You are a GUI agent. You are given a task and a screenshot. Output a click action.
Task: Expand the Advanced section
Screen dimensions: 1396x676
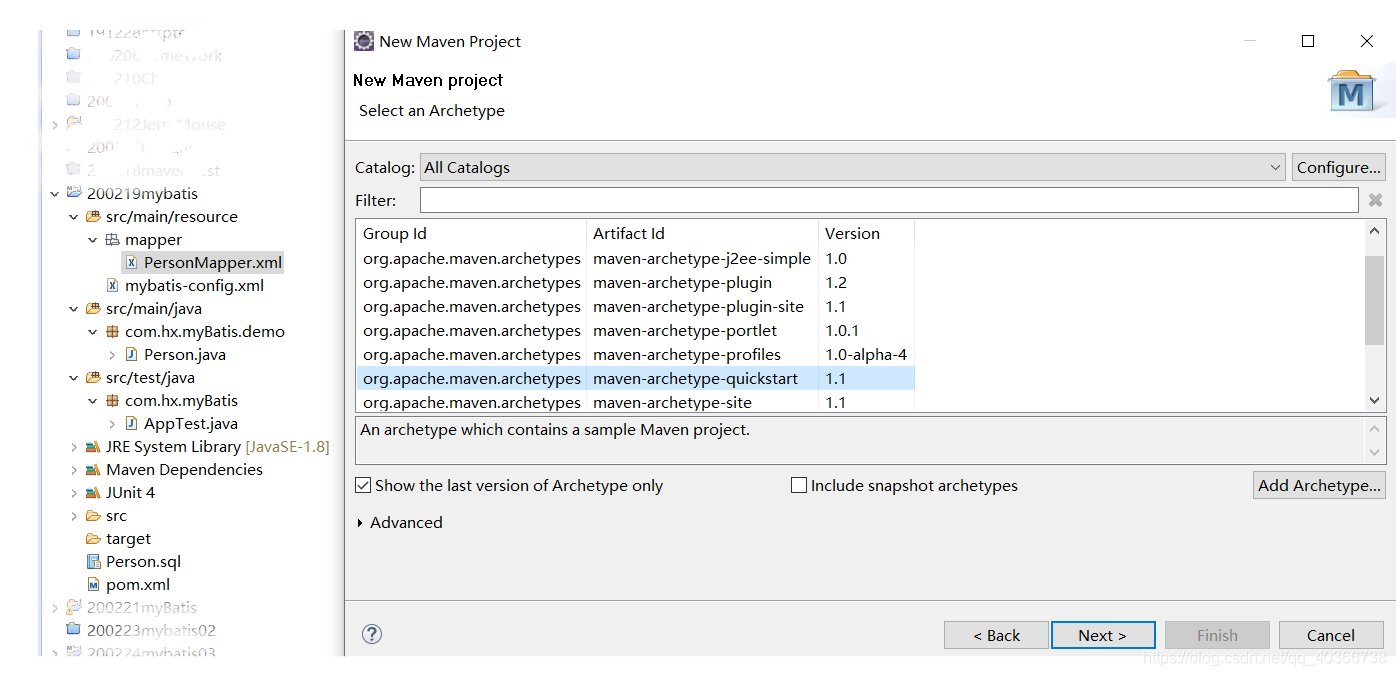coord(361,523)
